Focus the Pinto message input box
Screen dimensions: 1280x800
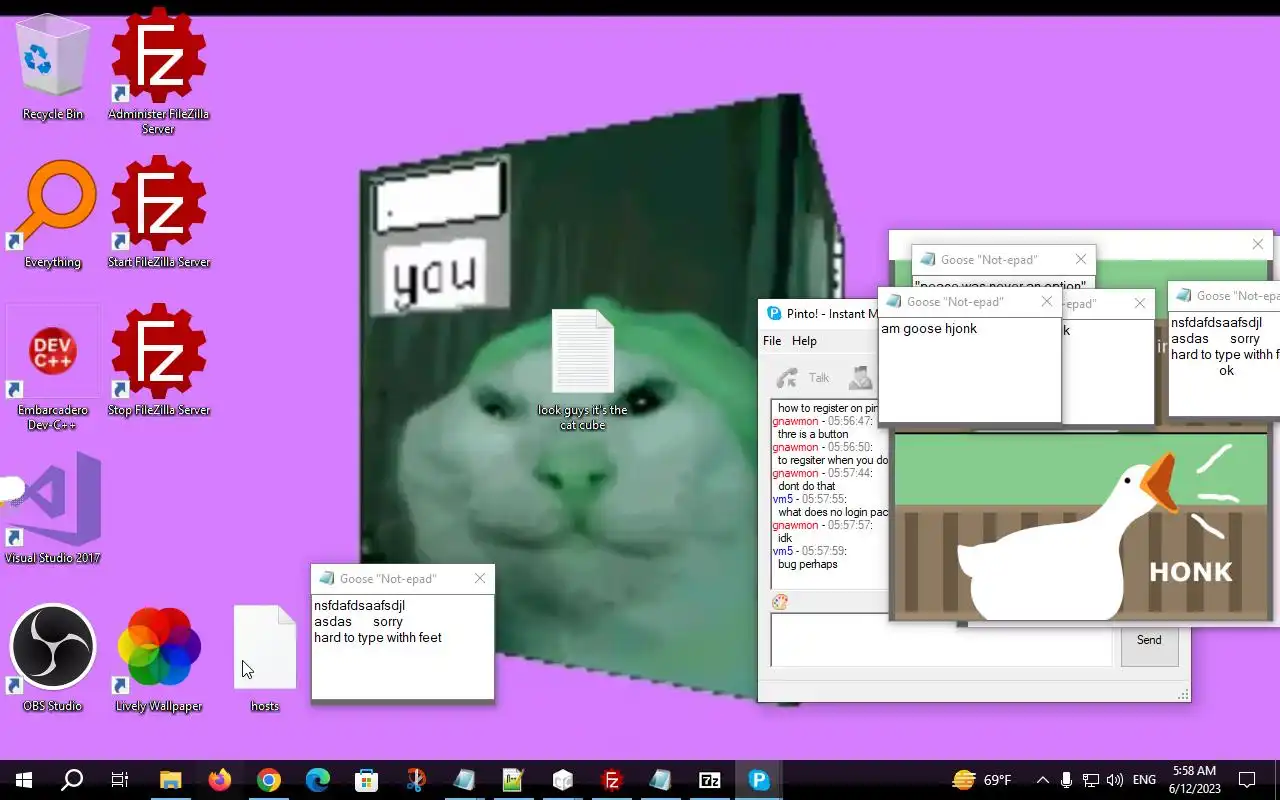click(941, 640)
